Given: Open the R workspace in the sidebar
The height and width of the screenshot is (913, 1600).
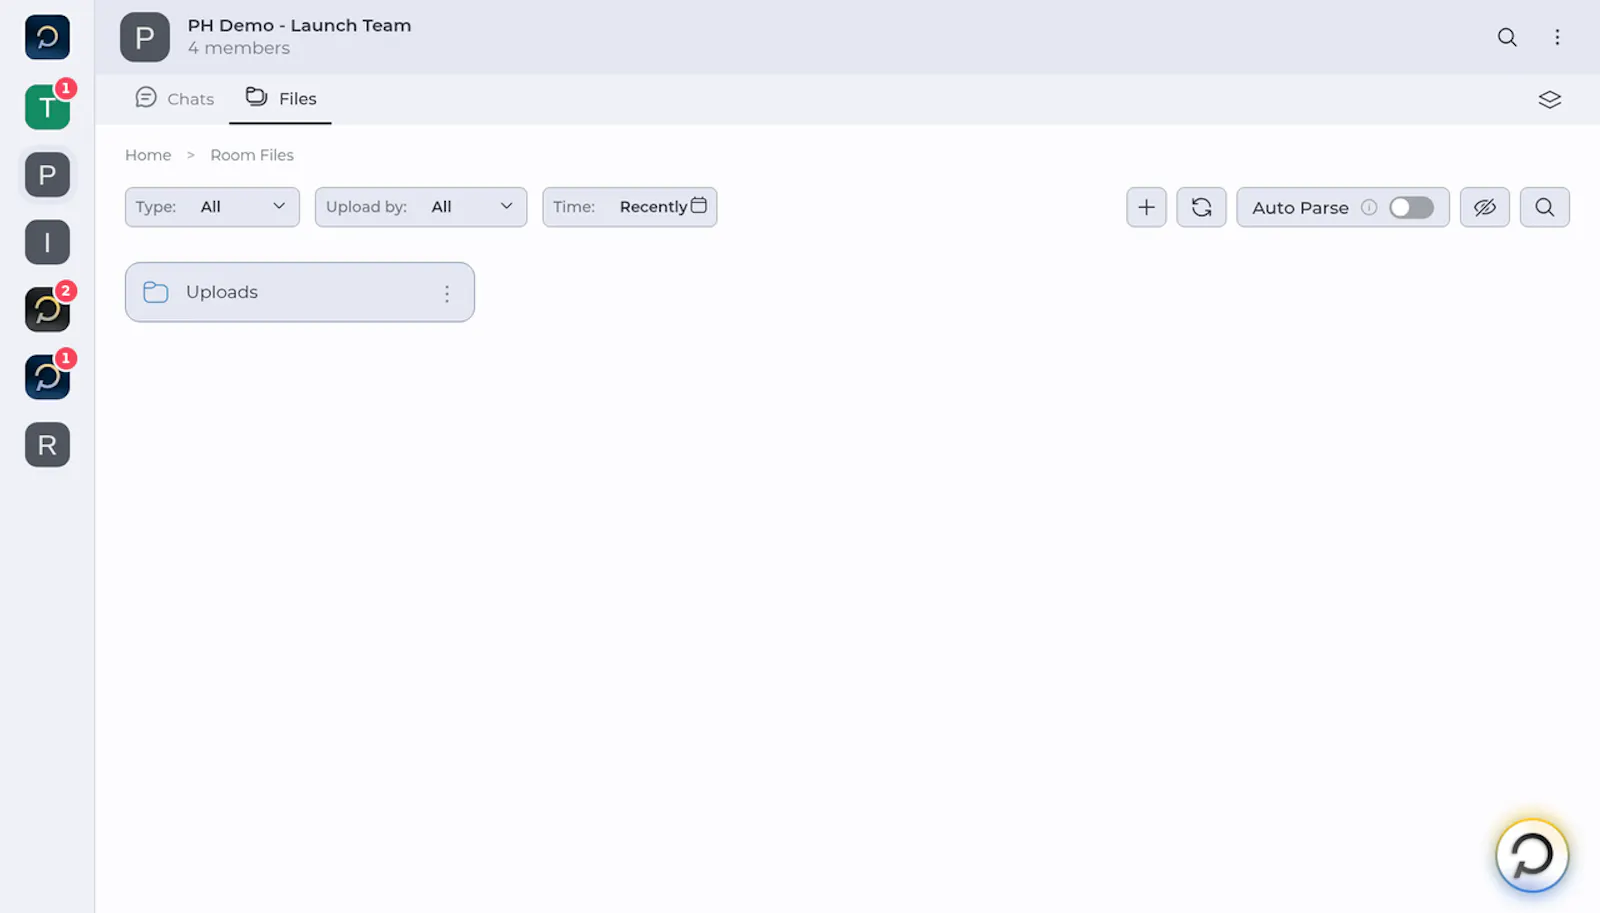Looking at the screenshot, I should (47, 445).
